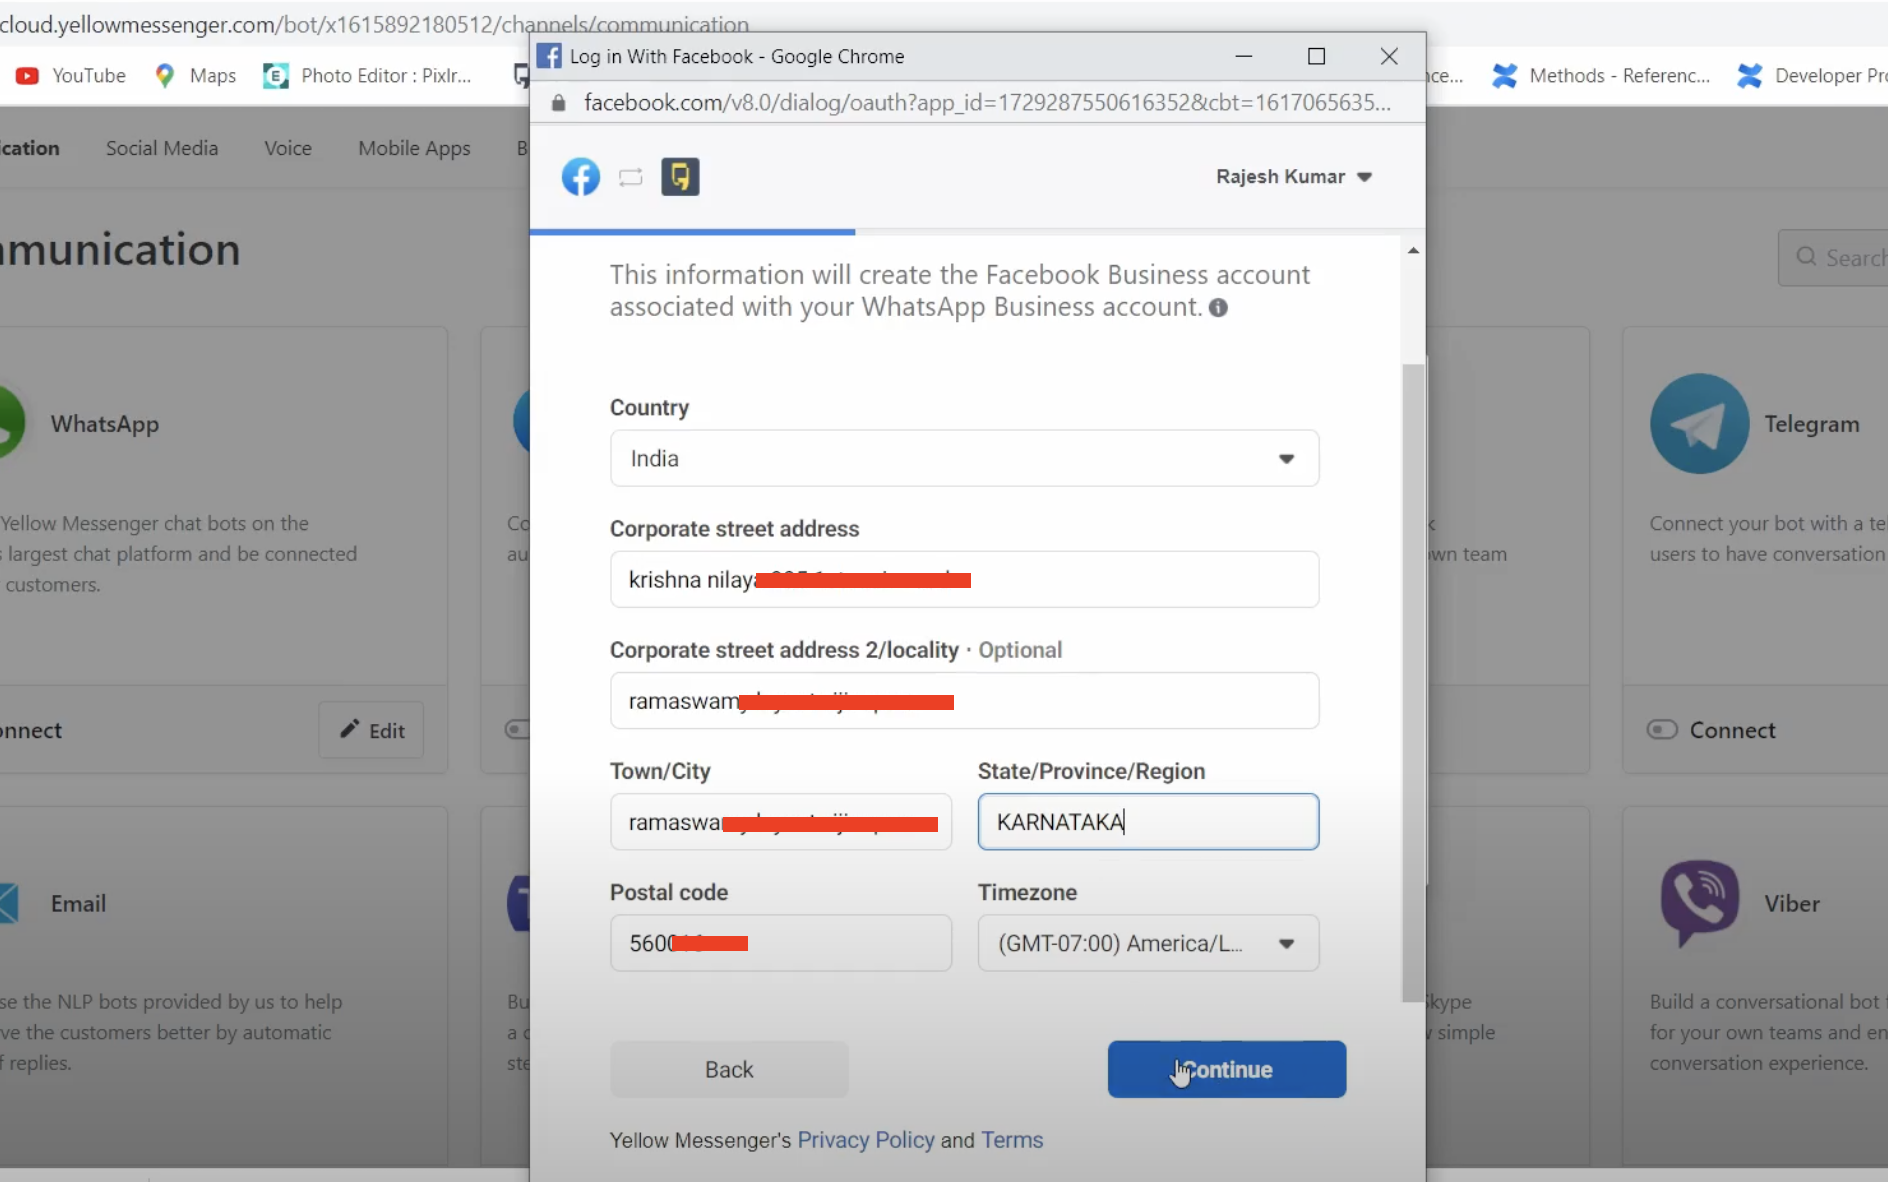
Task: Click the popup address bar URL
Action: [x=987, y=103]
